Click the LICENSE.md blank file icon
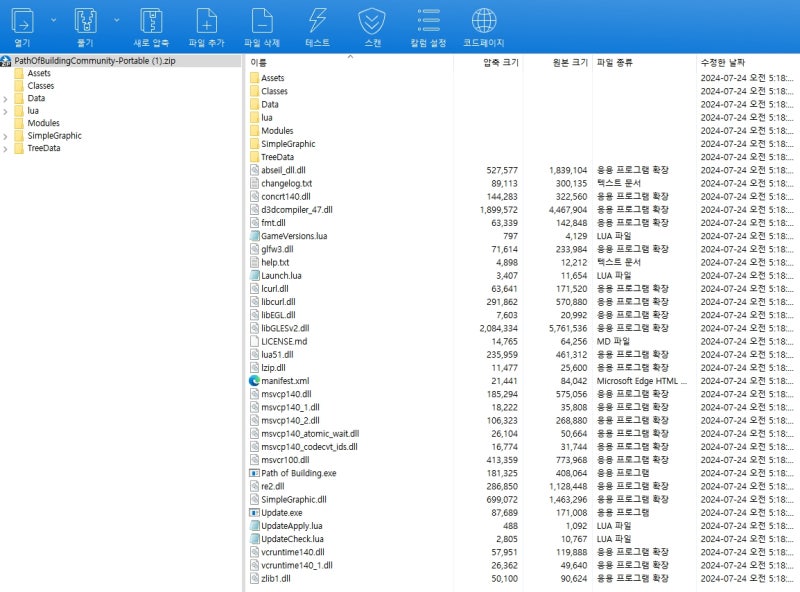 [255, 341]
